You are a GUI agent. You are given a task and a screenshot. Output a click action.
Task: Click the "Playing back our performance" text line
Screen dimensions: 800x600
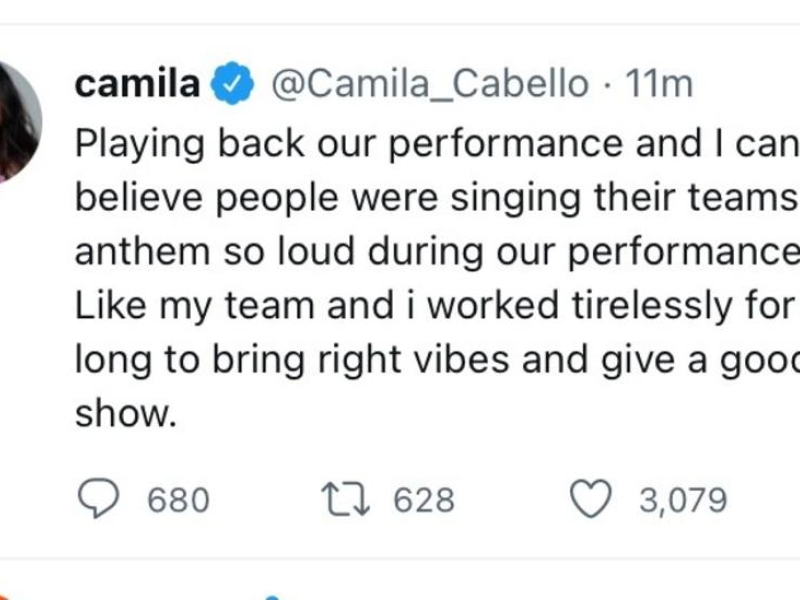pos(437,144)
